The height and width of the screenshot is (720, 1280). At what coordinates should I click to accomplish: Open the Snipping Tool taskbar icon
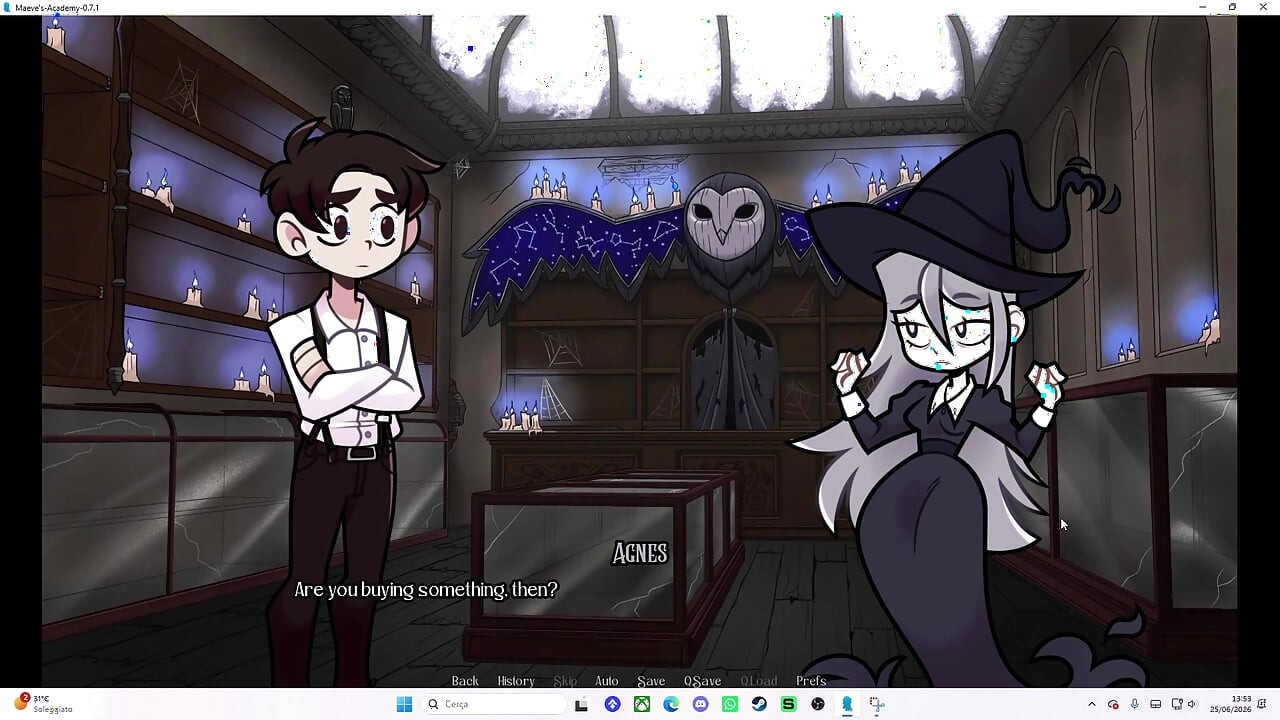tap(876, 704)
